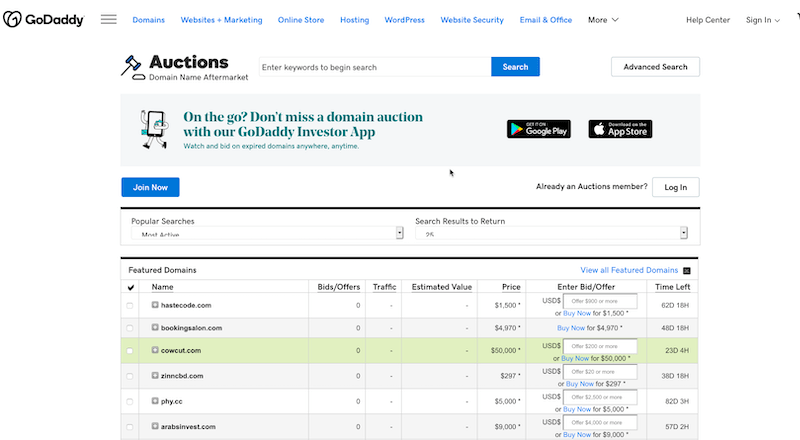Expand details for bookingsalon.com
800x440 pixels.
(x=155, y=328)
